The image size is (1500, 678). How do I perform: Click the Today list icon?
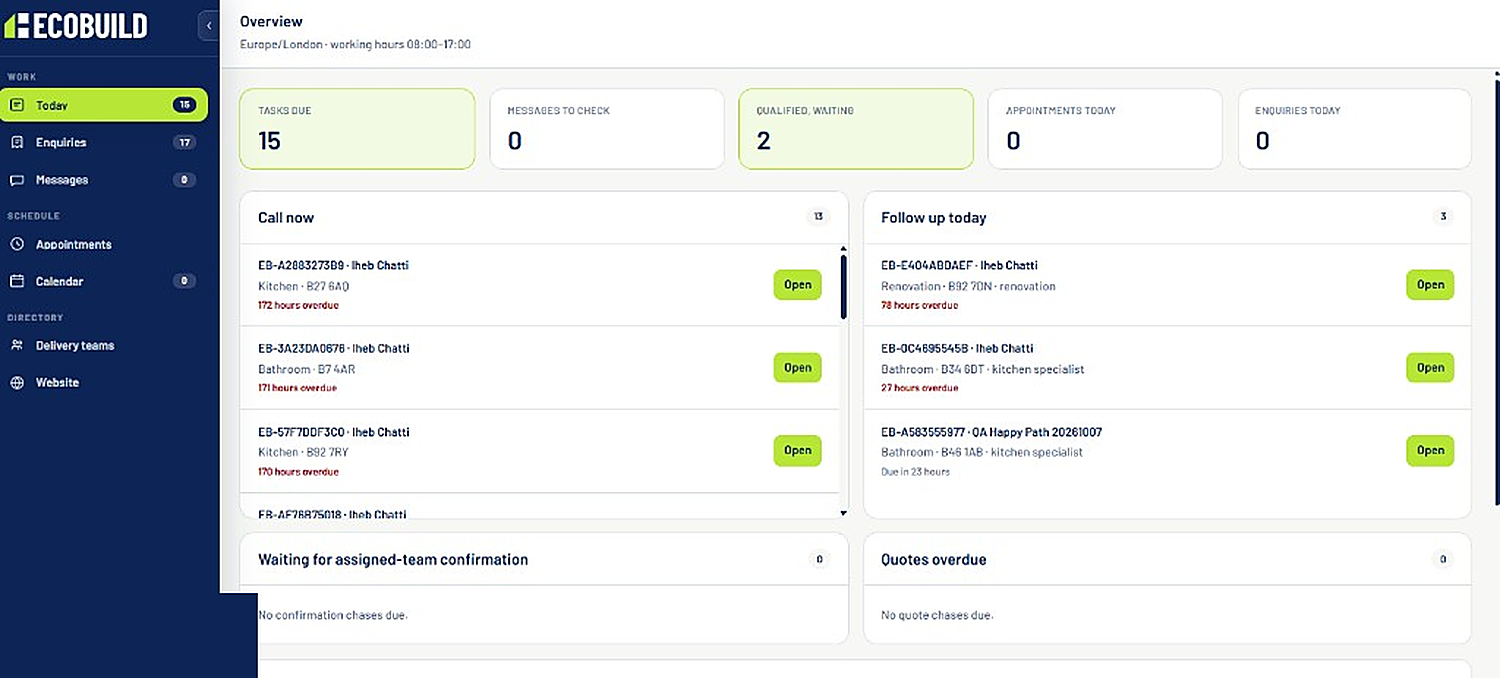point(17,105)
